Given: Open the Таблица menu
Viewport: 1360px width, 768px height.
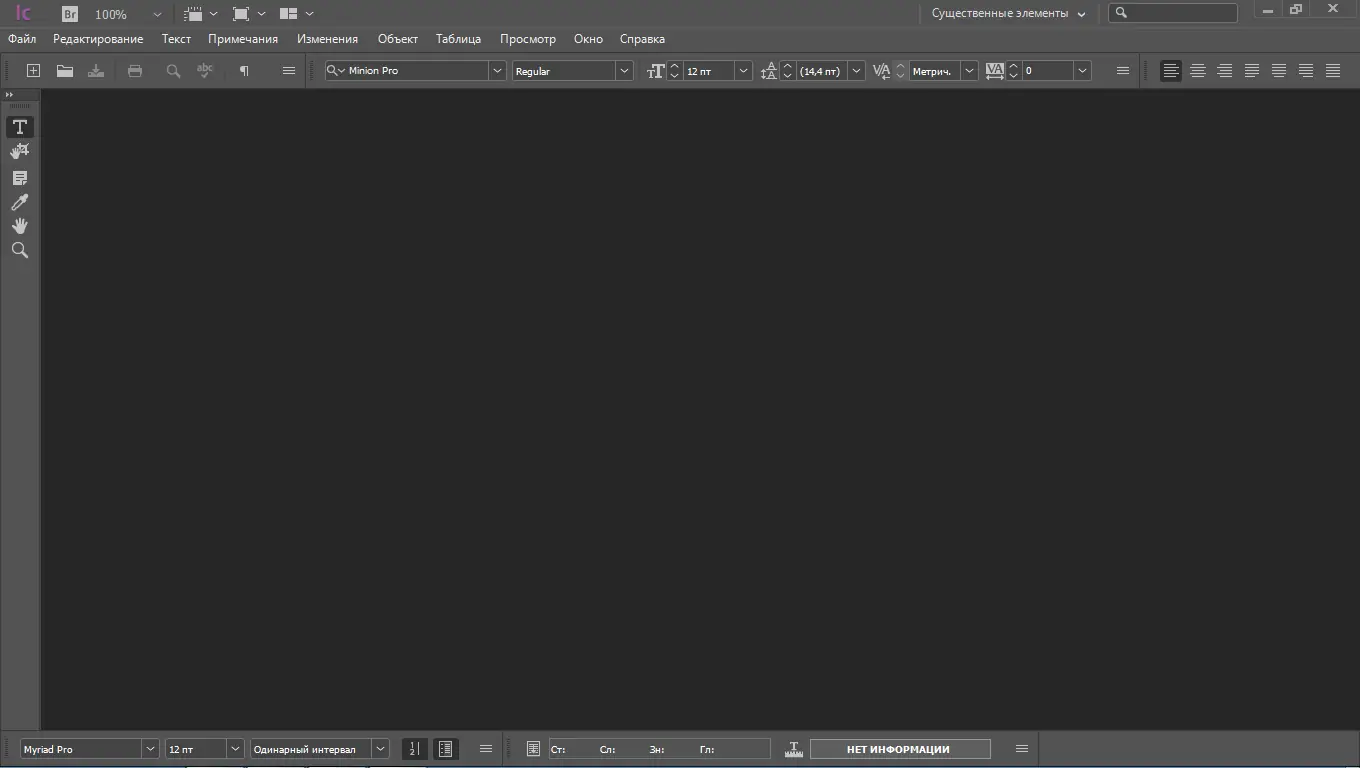Looking at the screenshot, I should [x=458, y=38].
